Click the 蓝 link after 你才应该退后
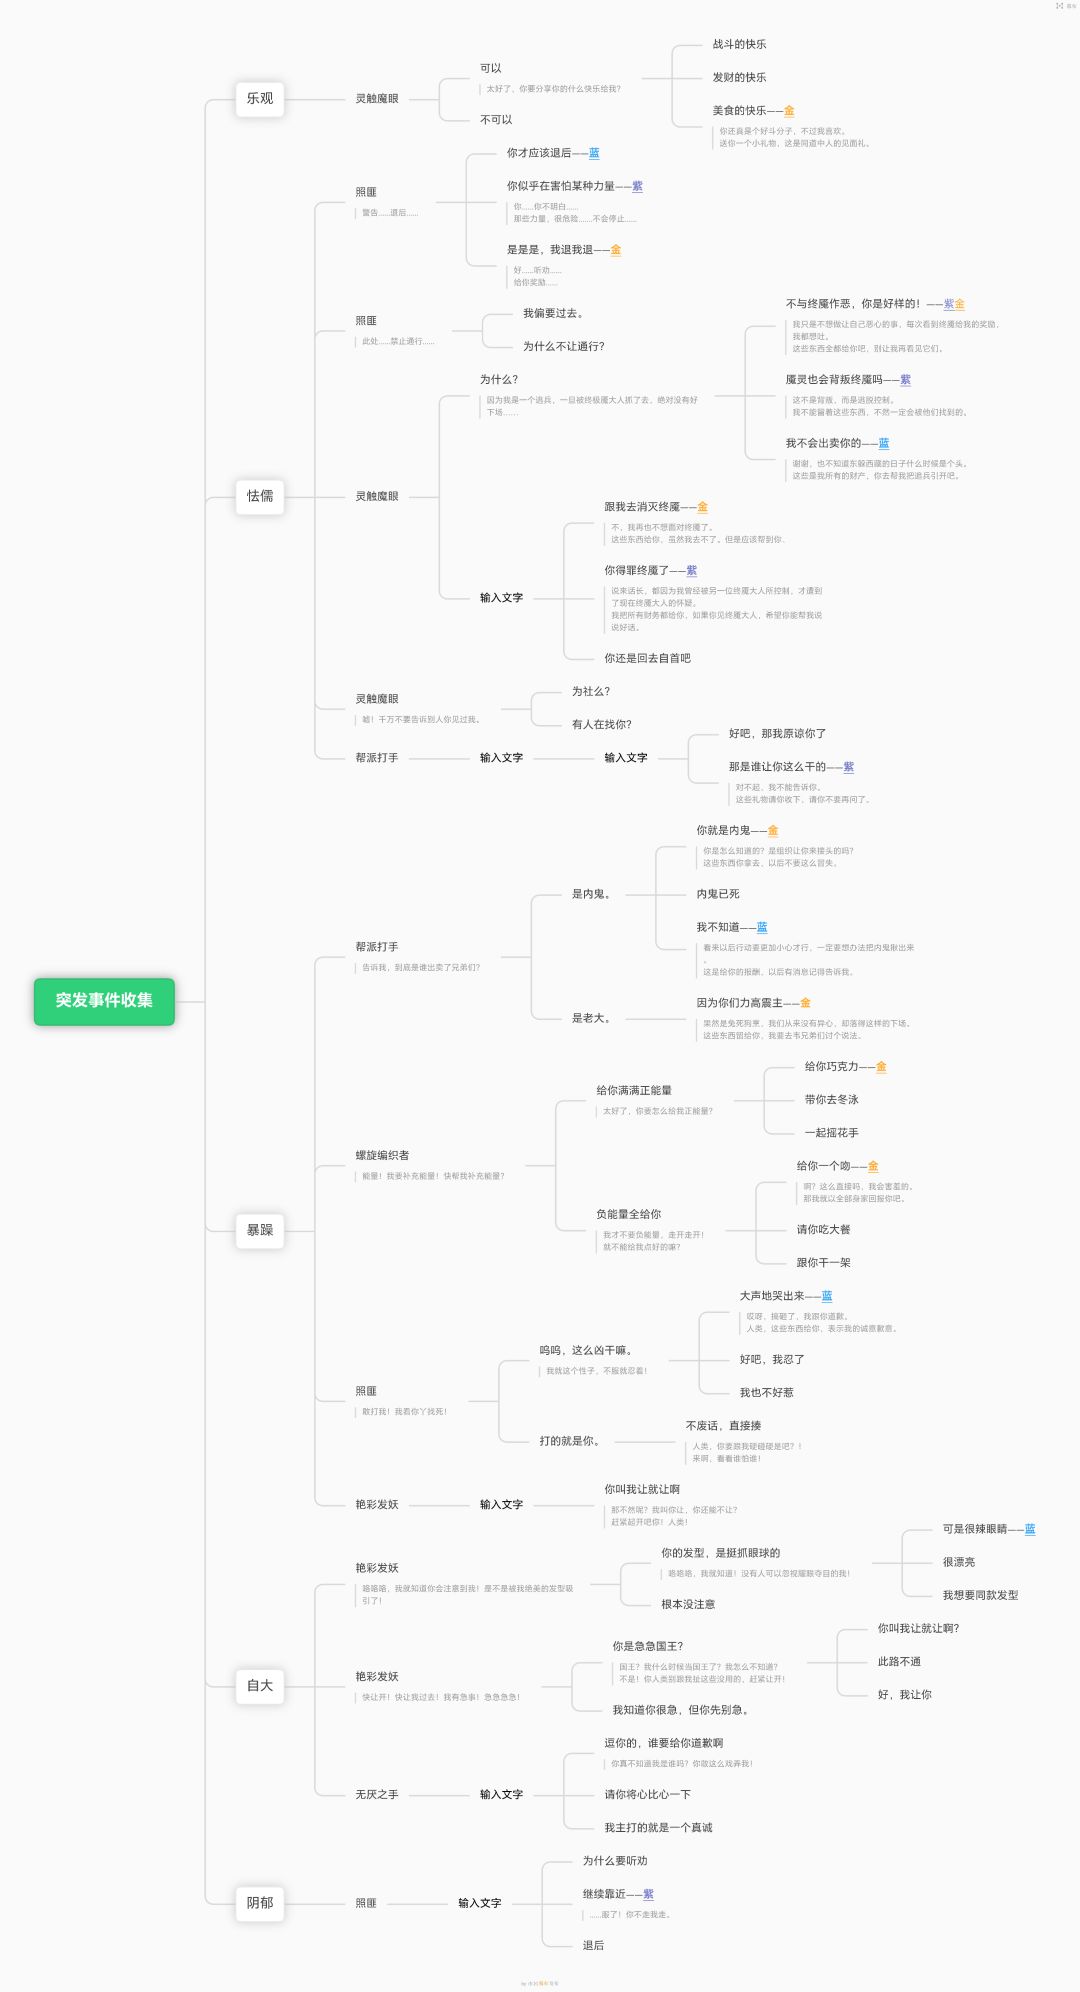Viewport: 1080px width, 1992px height. pyautogui.click(x=594, y=154)
